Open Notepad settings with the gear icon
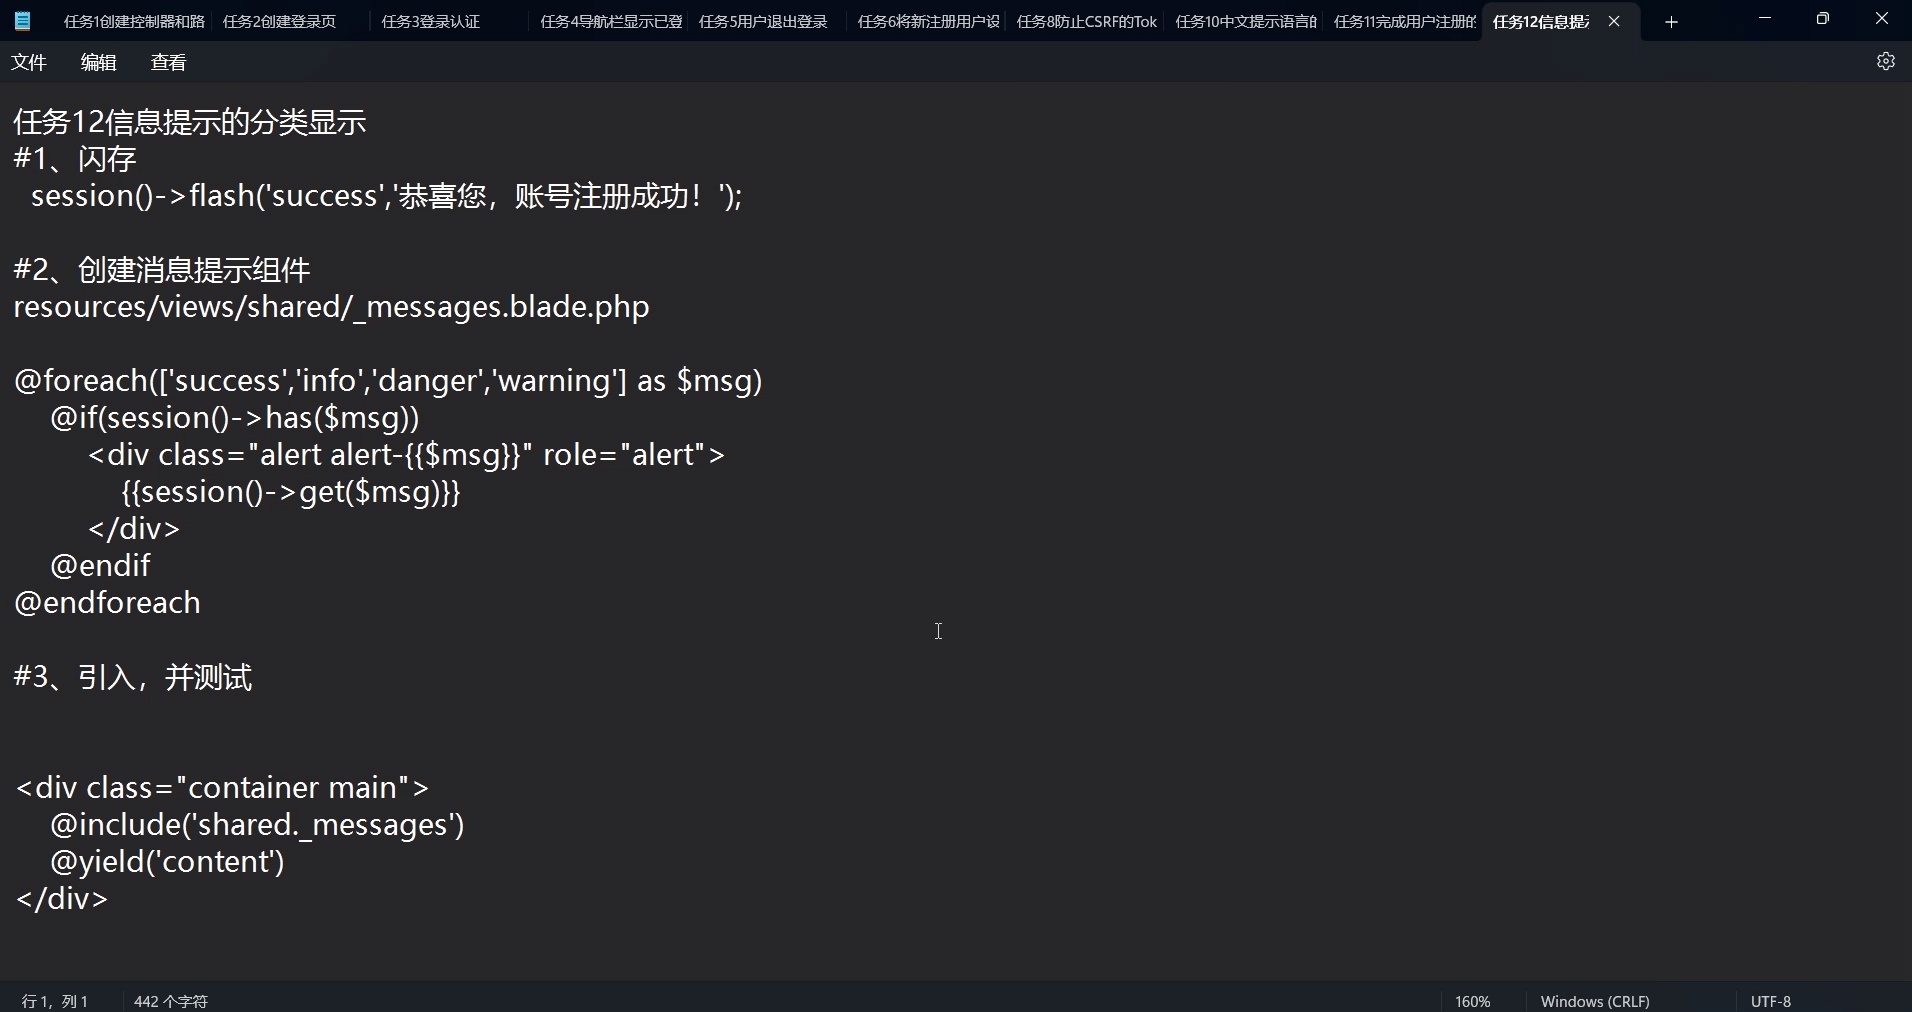Screen dimensions: 1912x1012 point(1886,61)
